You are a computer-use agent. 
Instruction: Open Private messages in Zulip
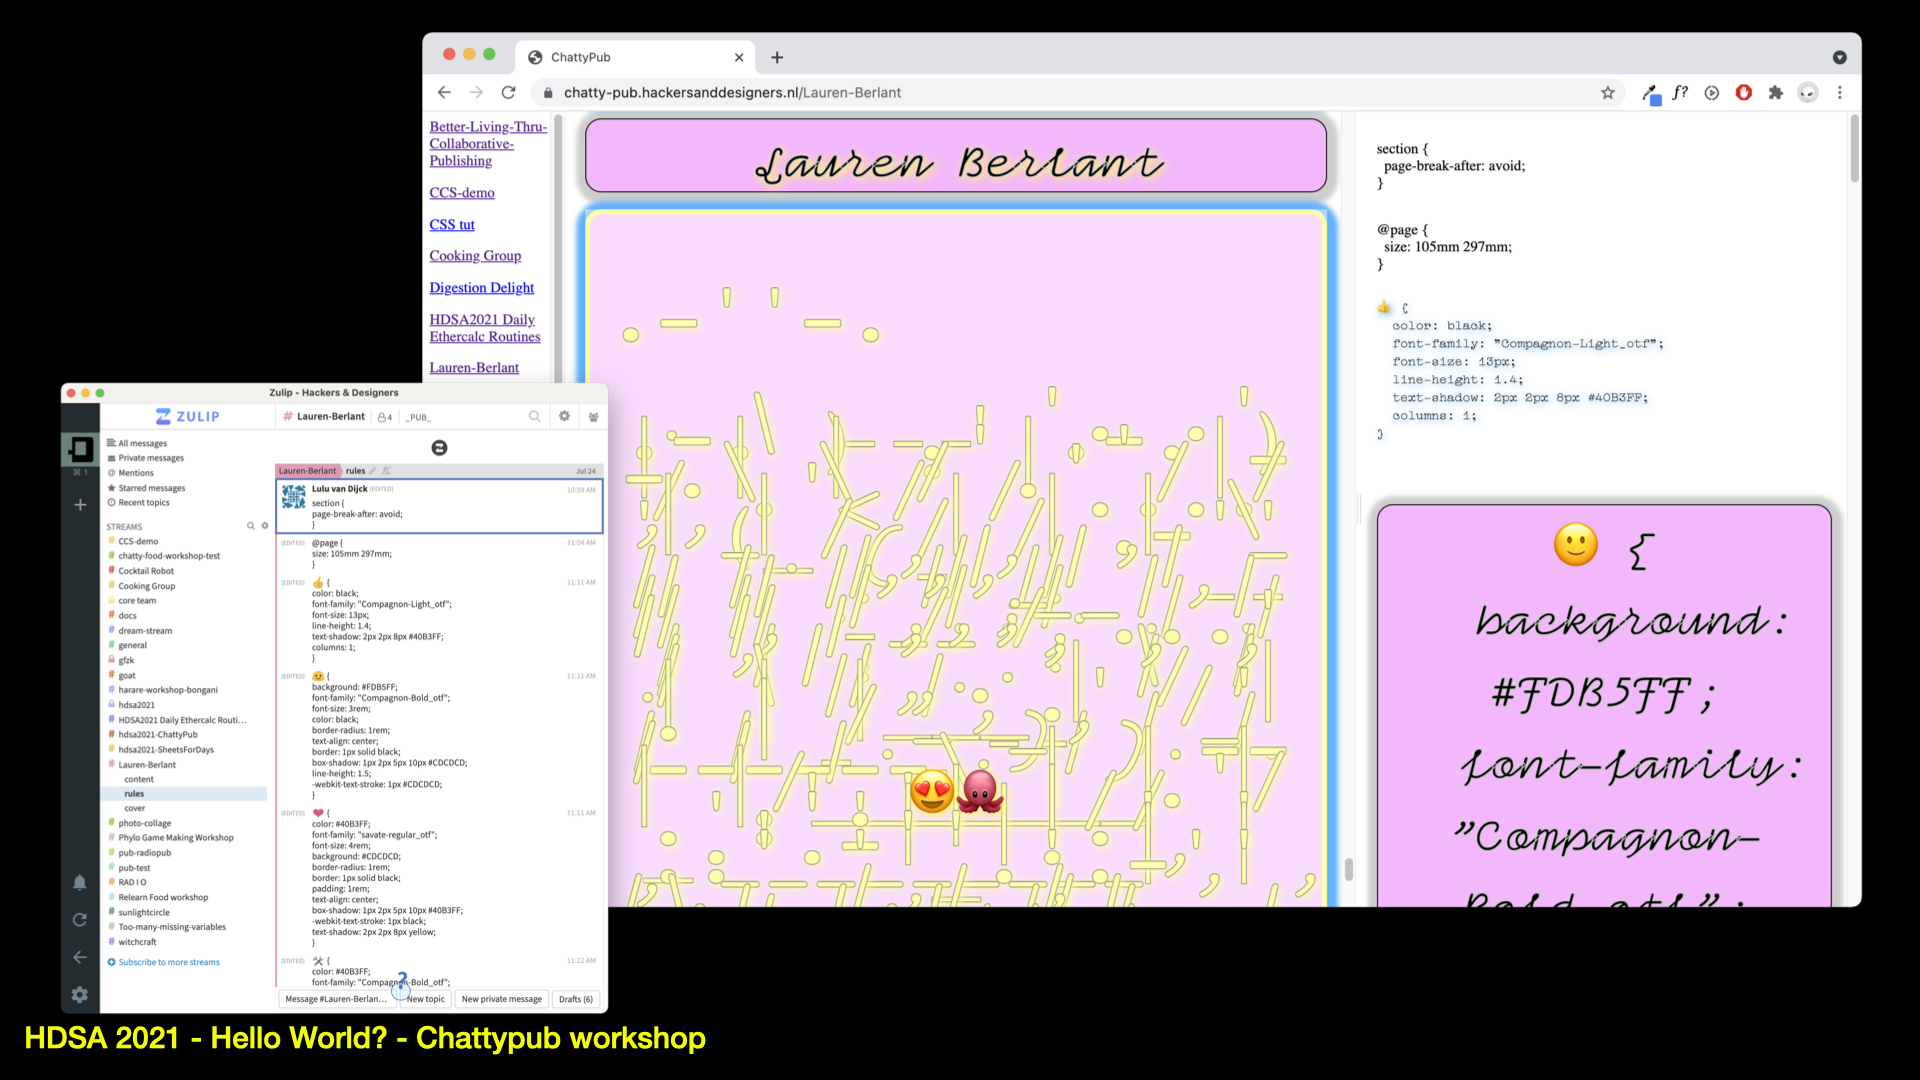click(x=150, y=458)
